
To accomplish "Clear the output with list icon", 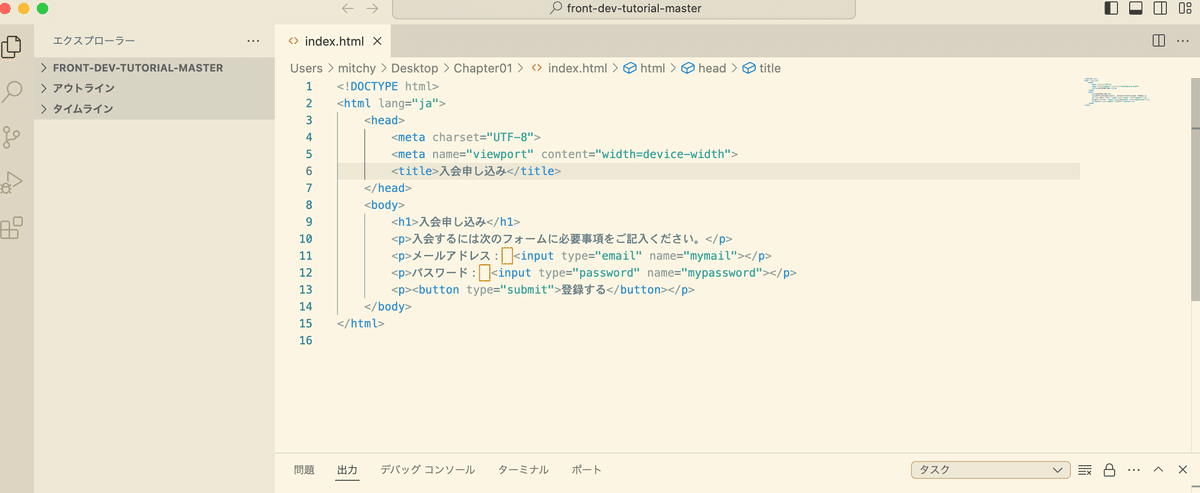I will [x=1085, y=470].
